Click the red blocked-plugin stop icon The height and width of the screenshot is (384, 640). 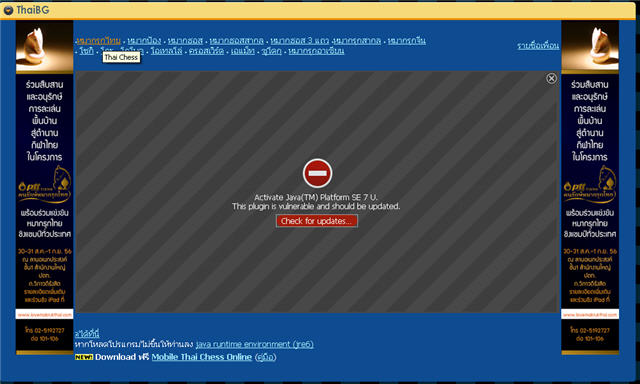[x=318, y=173]
